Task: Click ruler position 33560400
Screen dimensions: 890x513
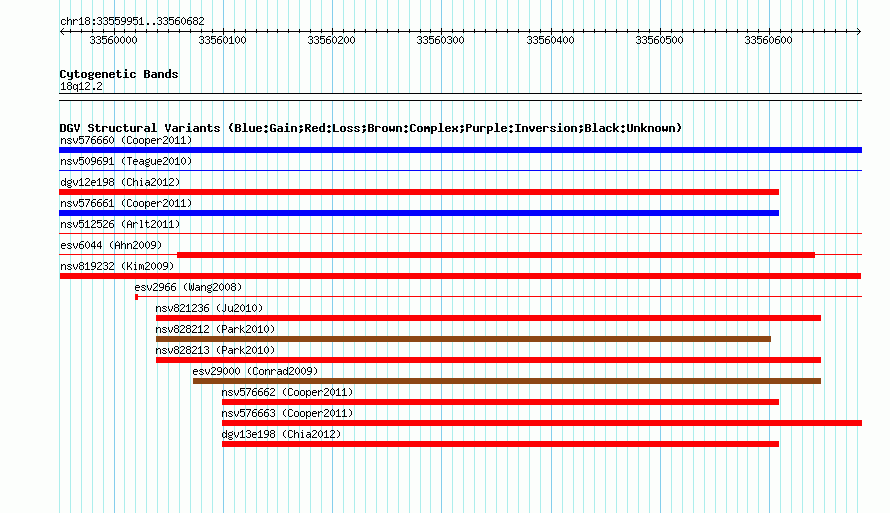Action: coord(551,40)
